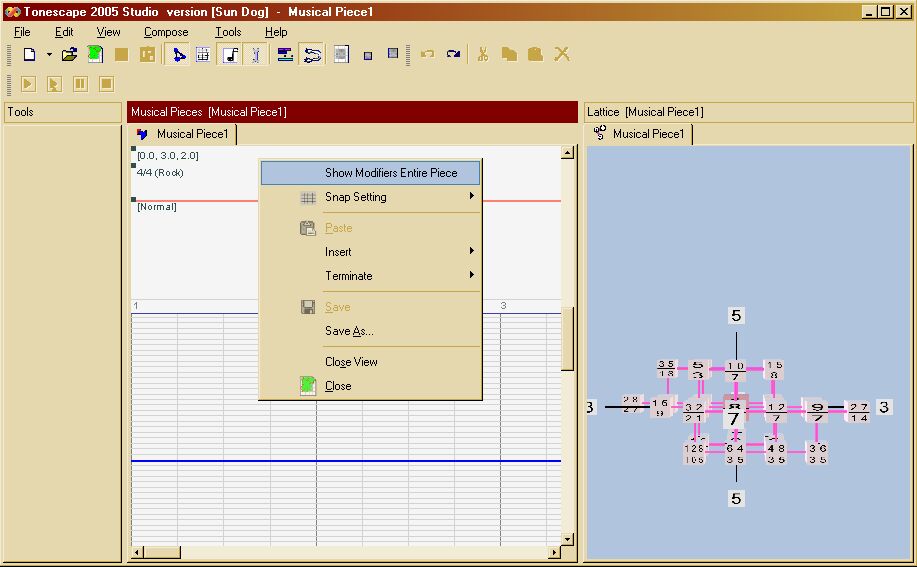Expand the Terminate submenu
The width and height of the screenshot is (917, 567).
370,276
